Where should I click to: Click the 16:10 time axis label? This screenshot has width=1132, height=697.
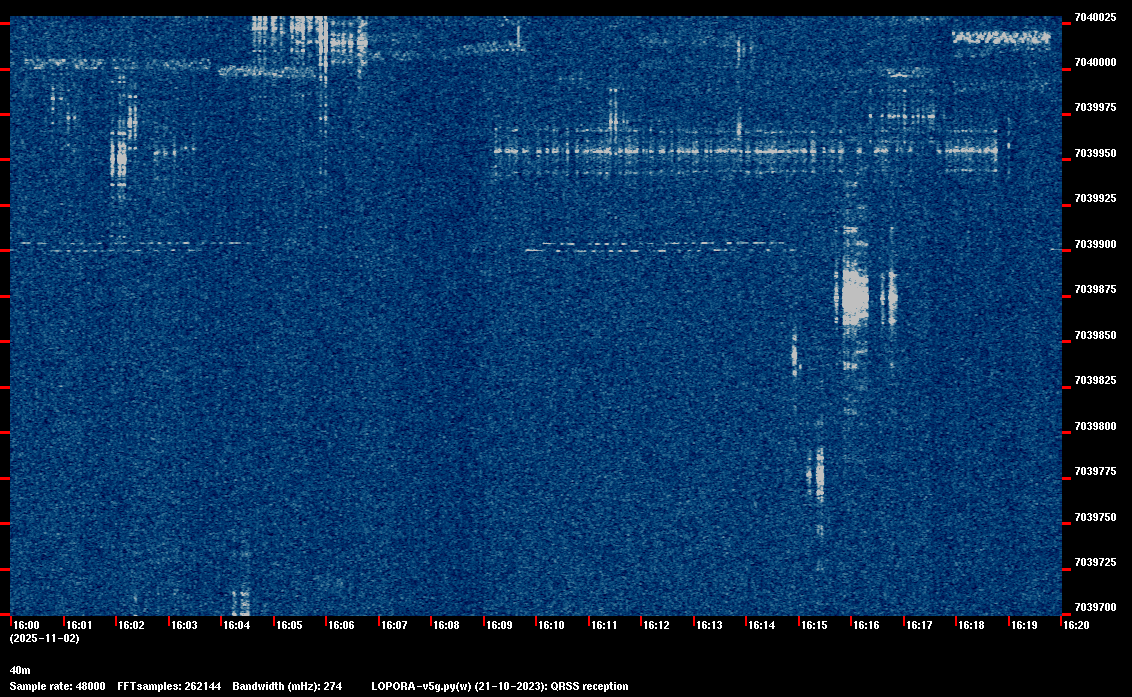552,625
